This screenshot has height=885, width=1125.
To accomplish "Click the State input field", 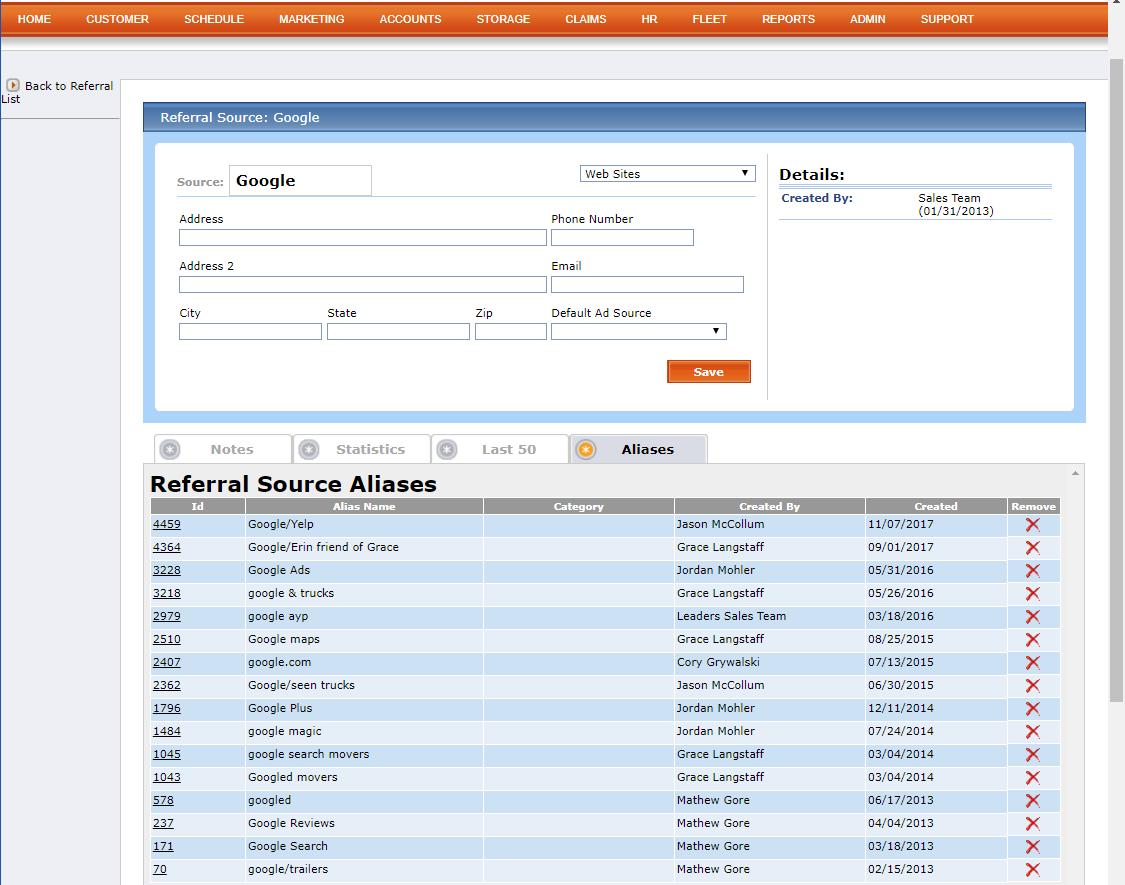I will coord(398,332).
